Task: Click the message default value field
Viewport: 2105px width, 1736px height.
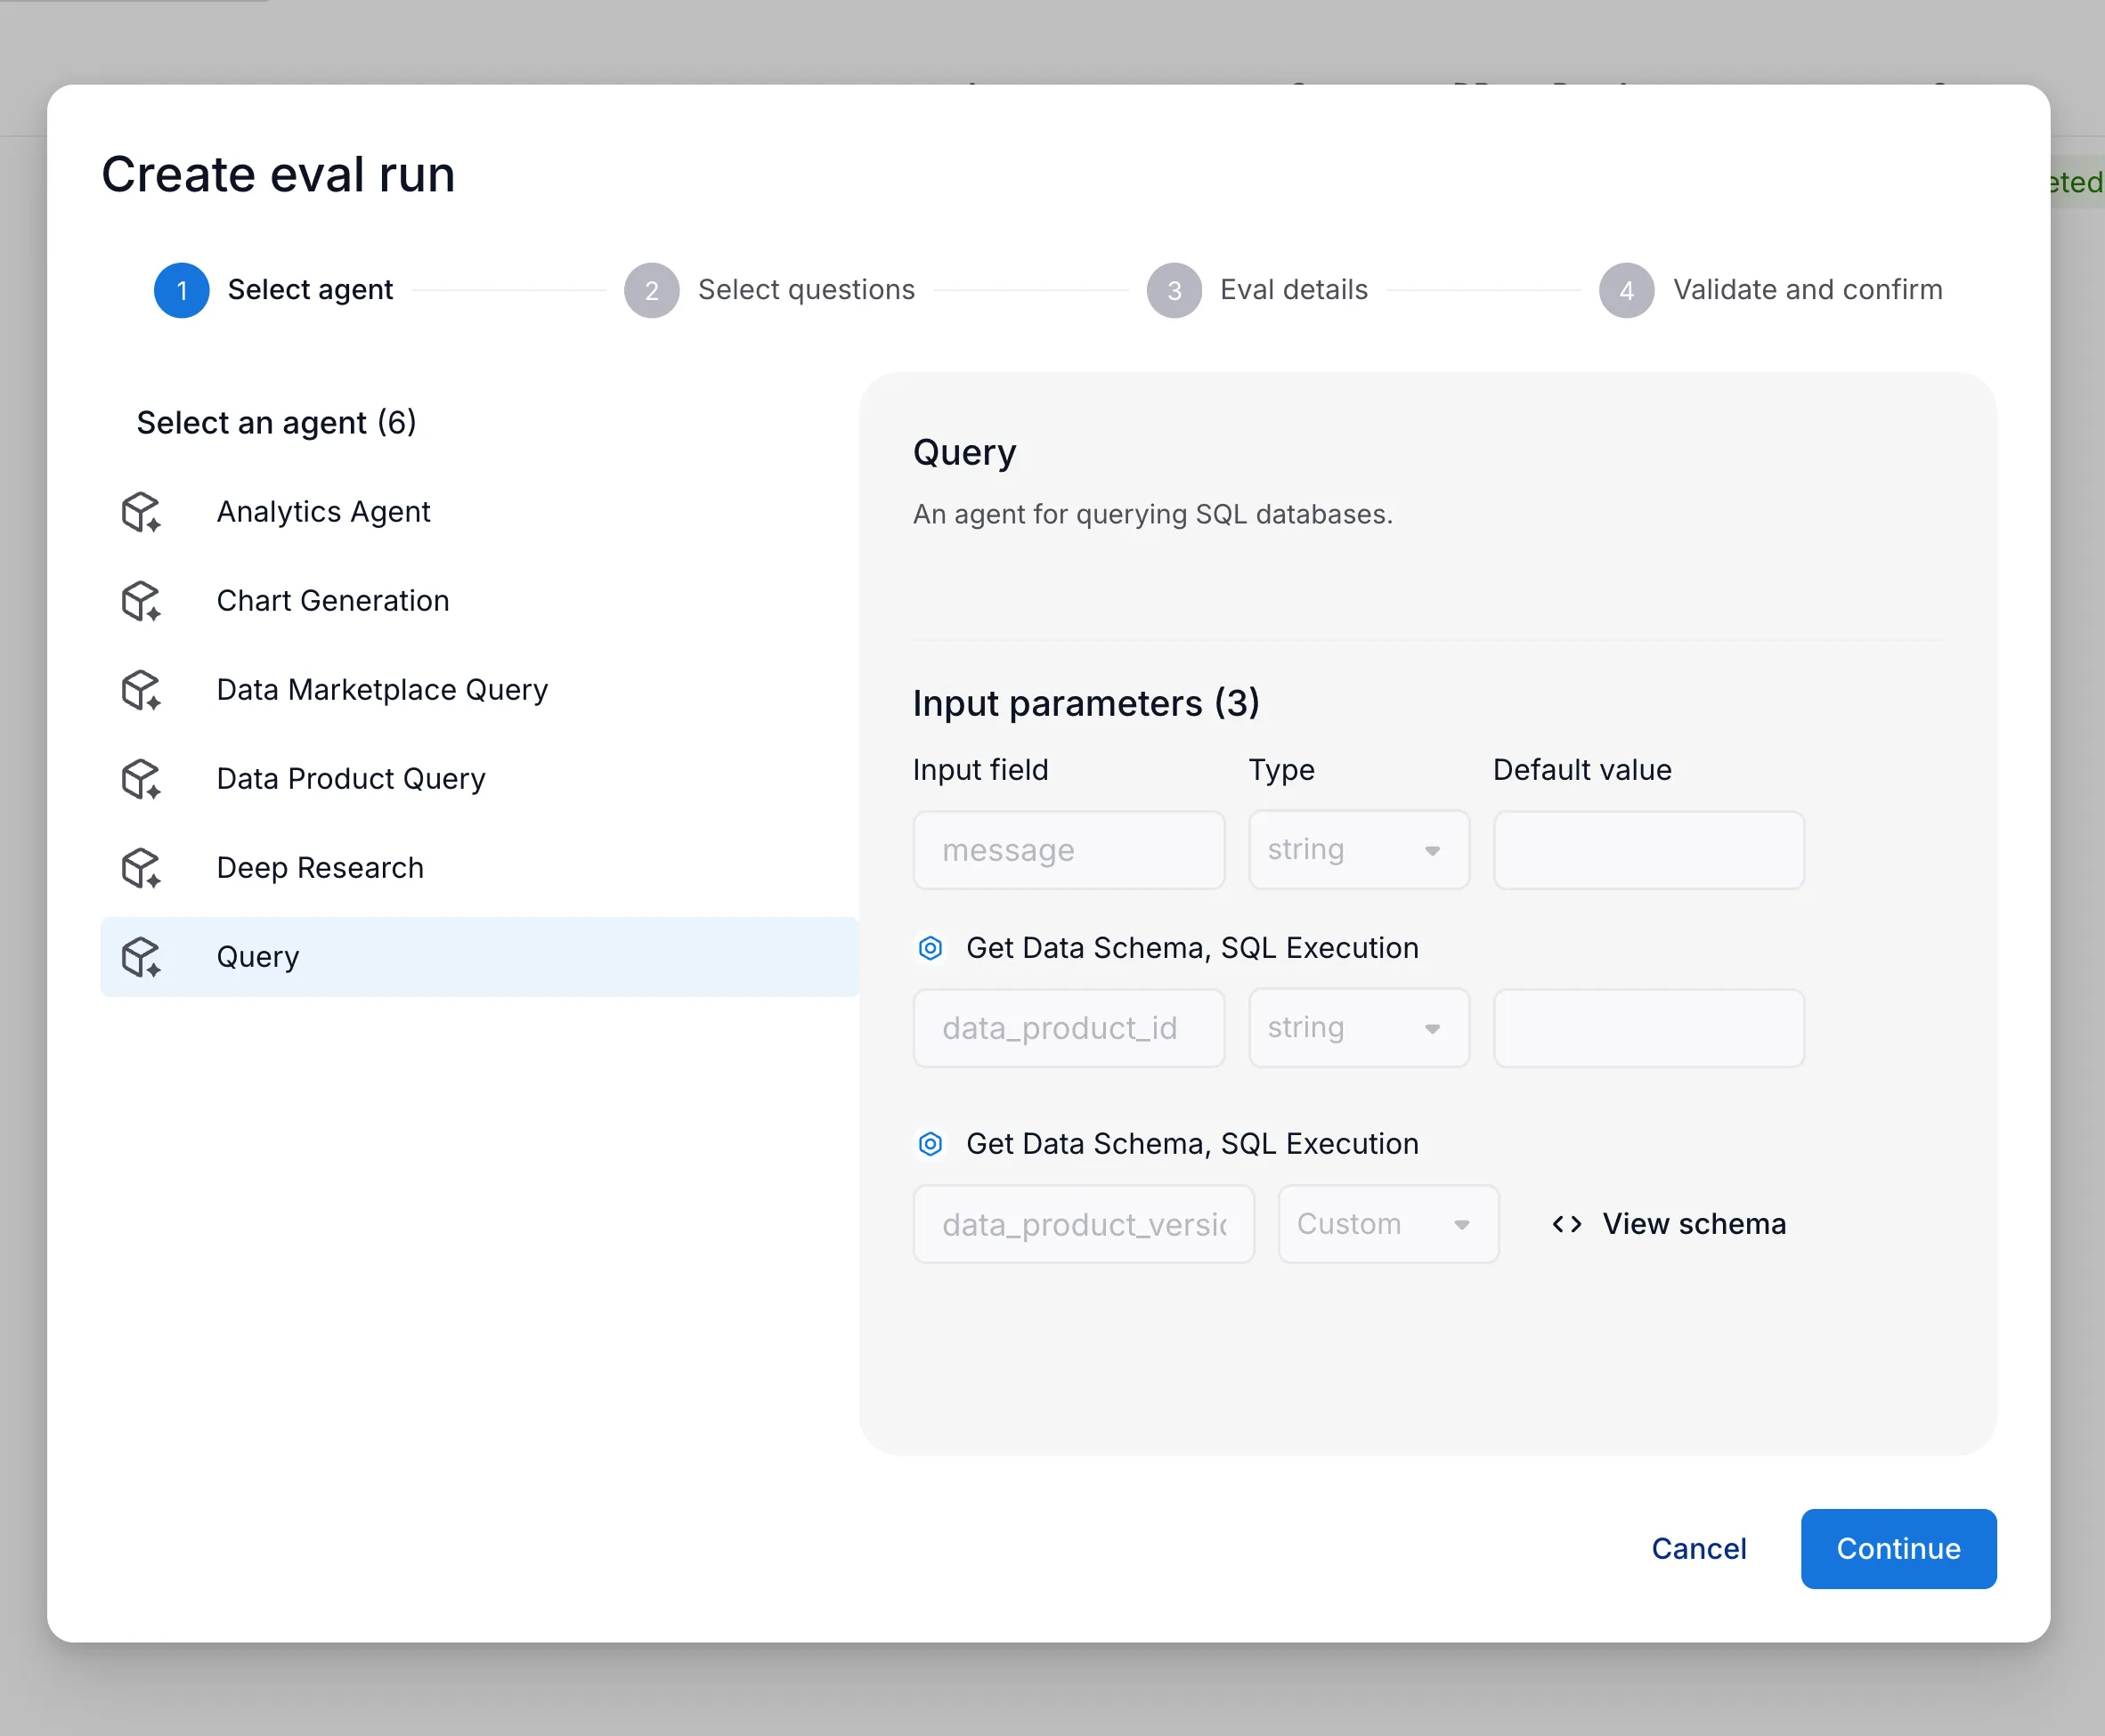Action: [x=1648, y=850]
